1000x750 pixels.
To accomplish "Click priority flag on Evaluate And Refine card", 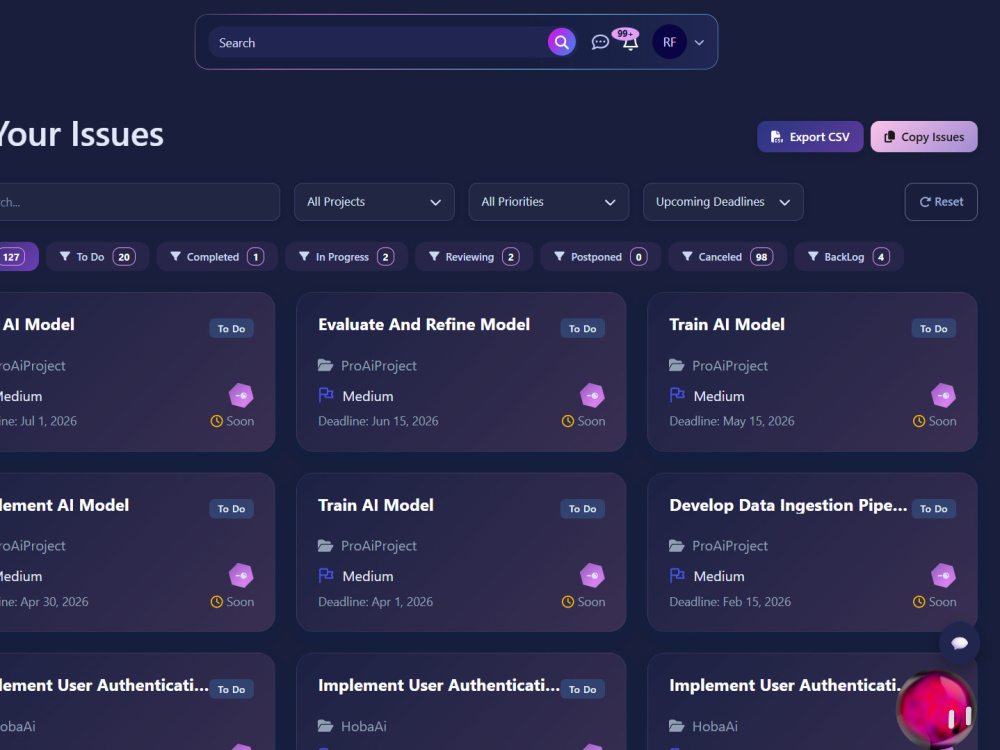I will 326,395.
